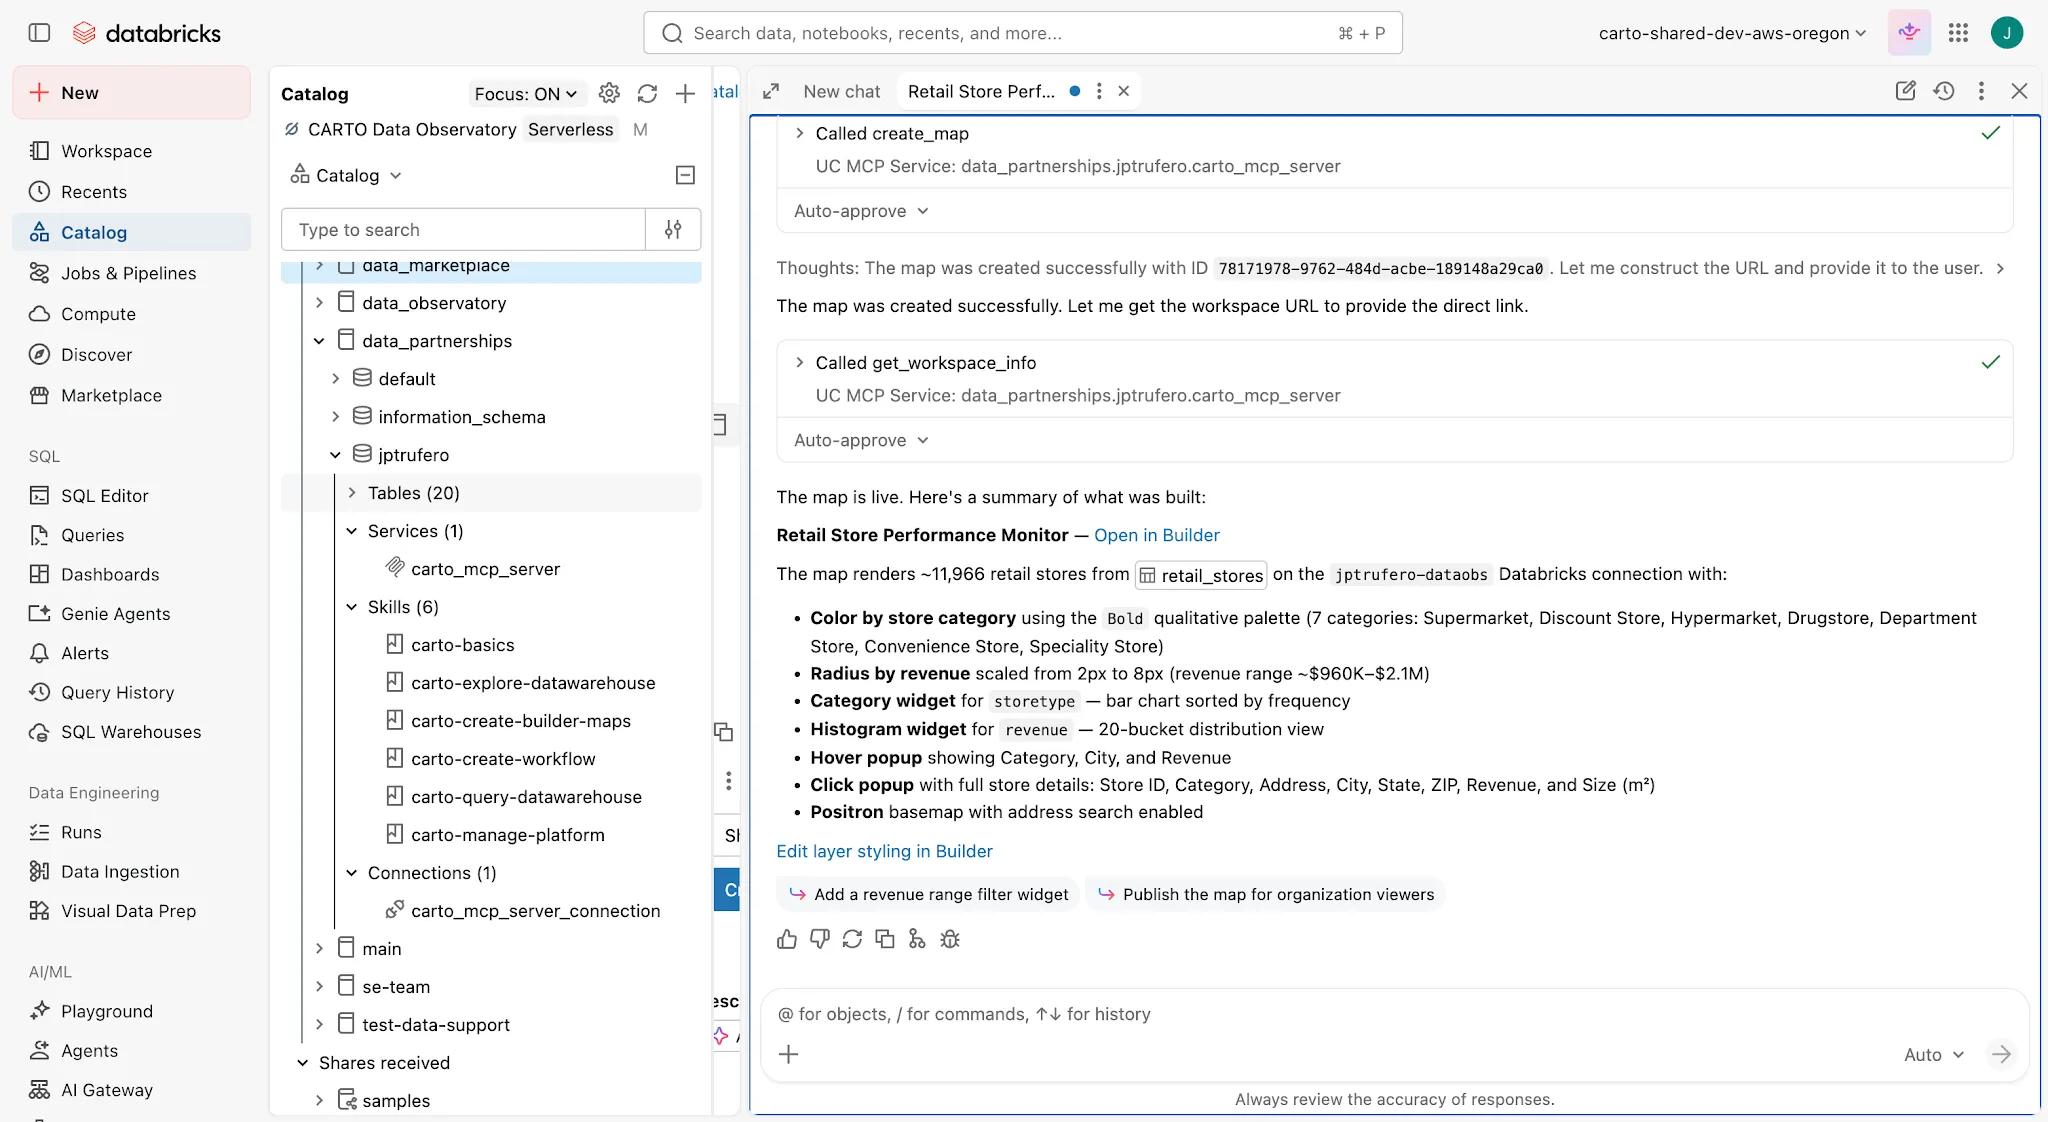The width and height of the screenshot is (2048, 1122).
Task: Click the chat prompt input area
Action: [1394, 1014]
